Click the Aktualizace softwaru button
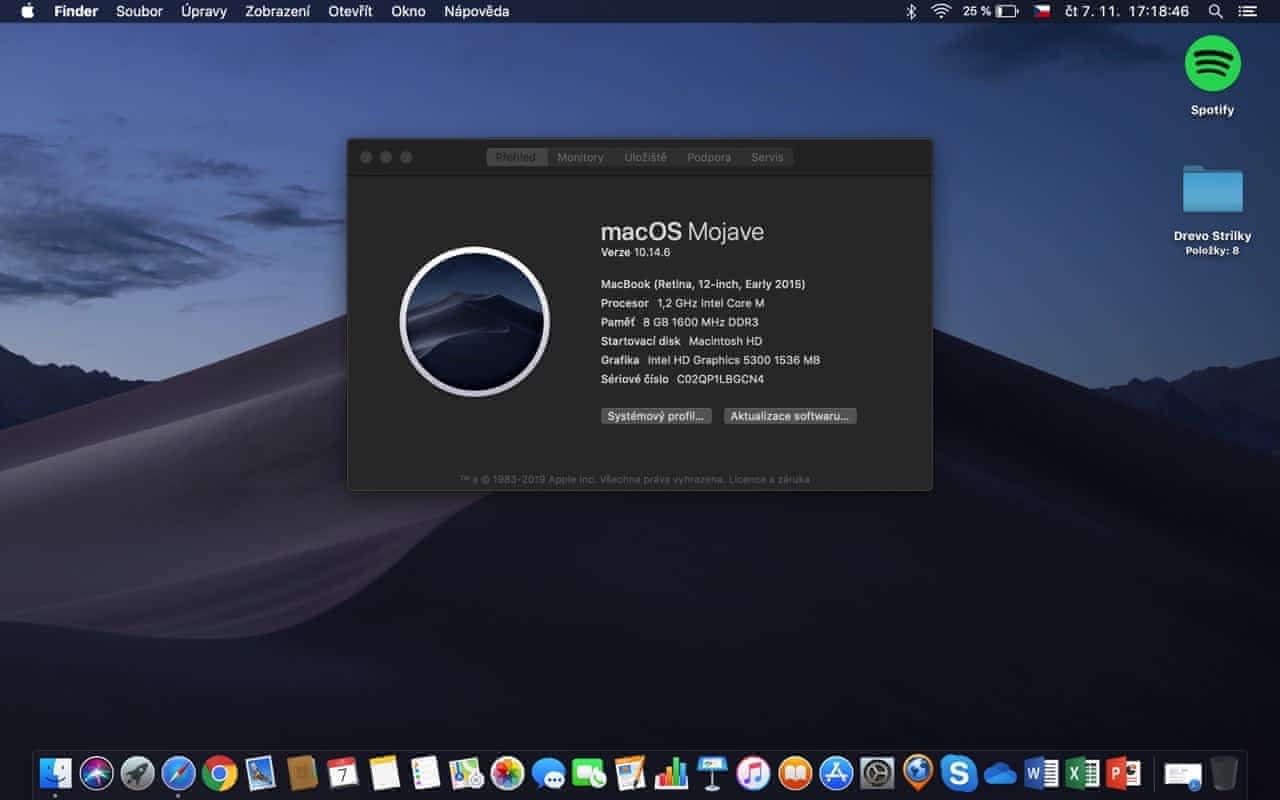Viewport: 1280px width, 800px height. (790, 416)
